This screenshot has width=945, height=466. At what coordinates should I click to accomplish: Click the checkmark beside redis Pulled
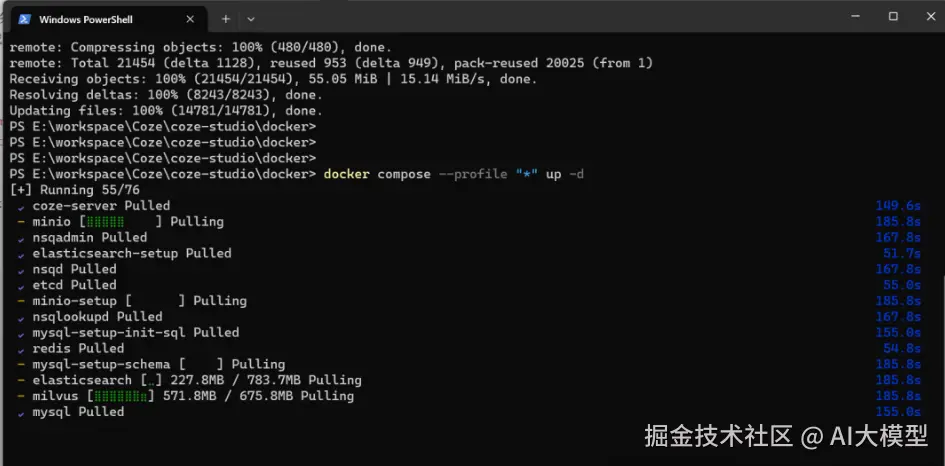pyautogui.click(x=21, y=350)
